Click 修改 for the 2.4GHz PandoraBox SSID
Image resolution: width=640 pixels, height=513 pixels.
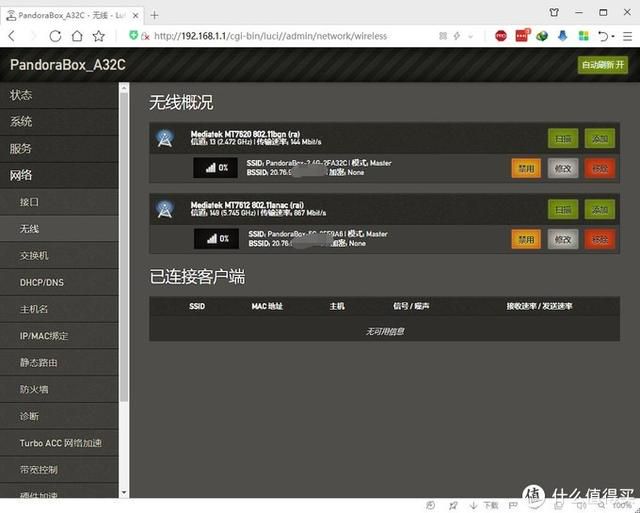(563, 168)
